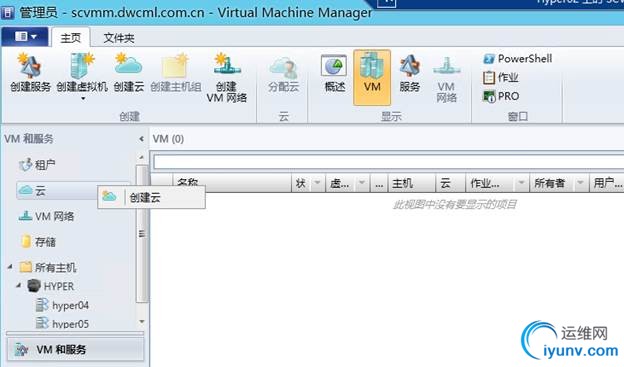Click the window system icon in title bar
The width and height of the screenshot is (624, 367).
(8, 13)
